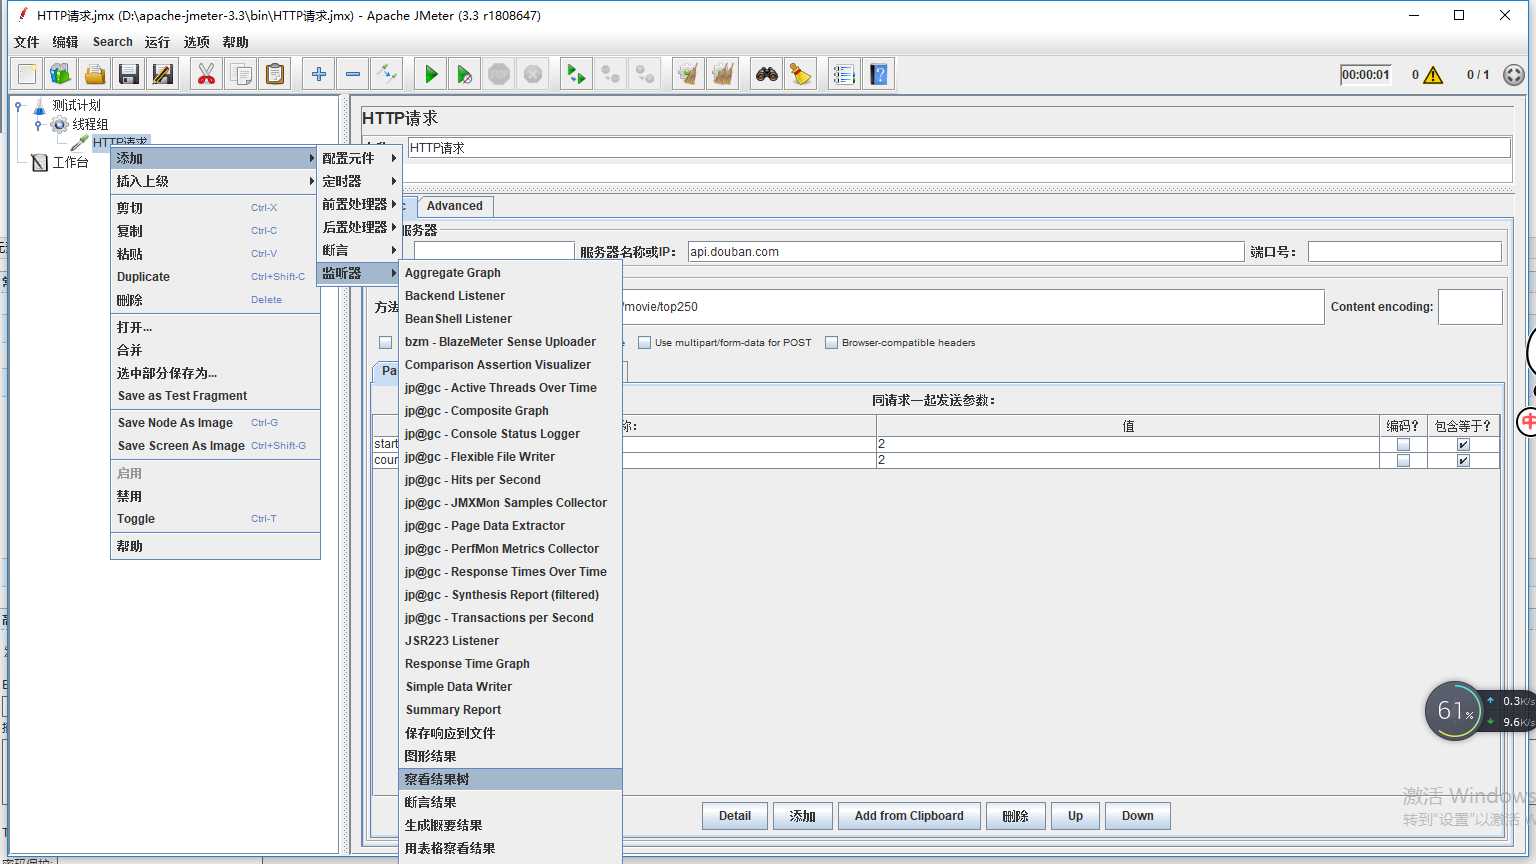Click the yellow warning triangle log icon

click(1433, 75)
